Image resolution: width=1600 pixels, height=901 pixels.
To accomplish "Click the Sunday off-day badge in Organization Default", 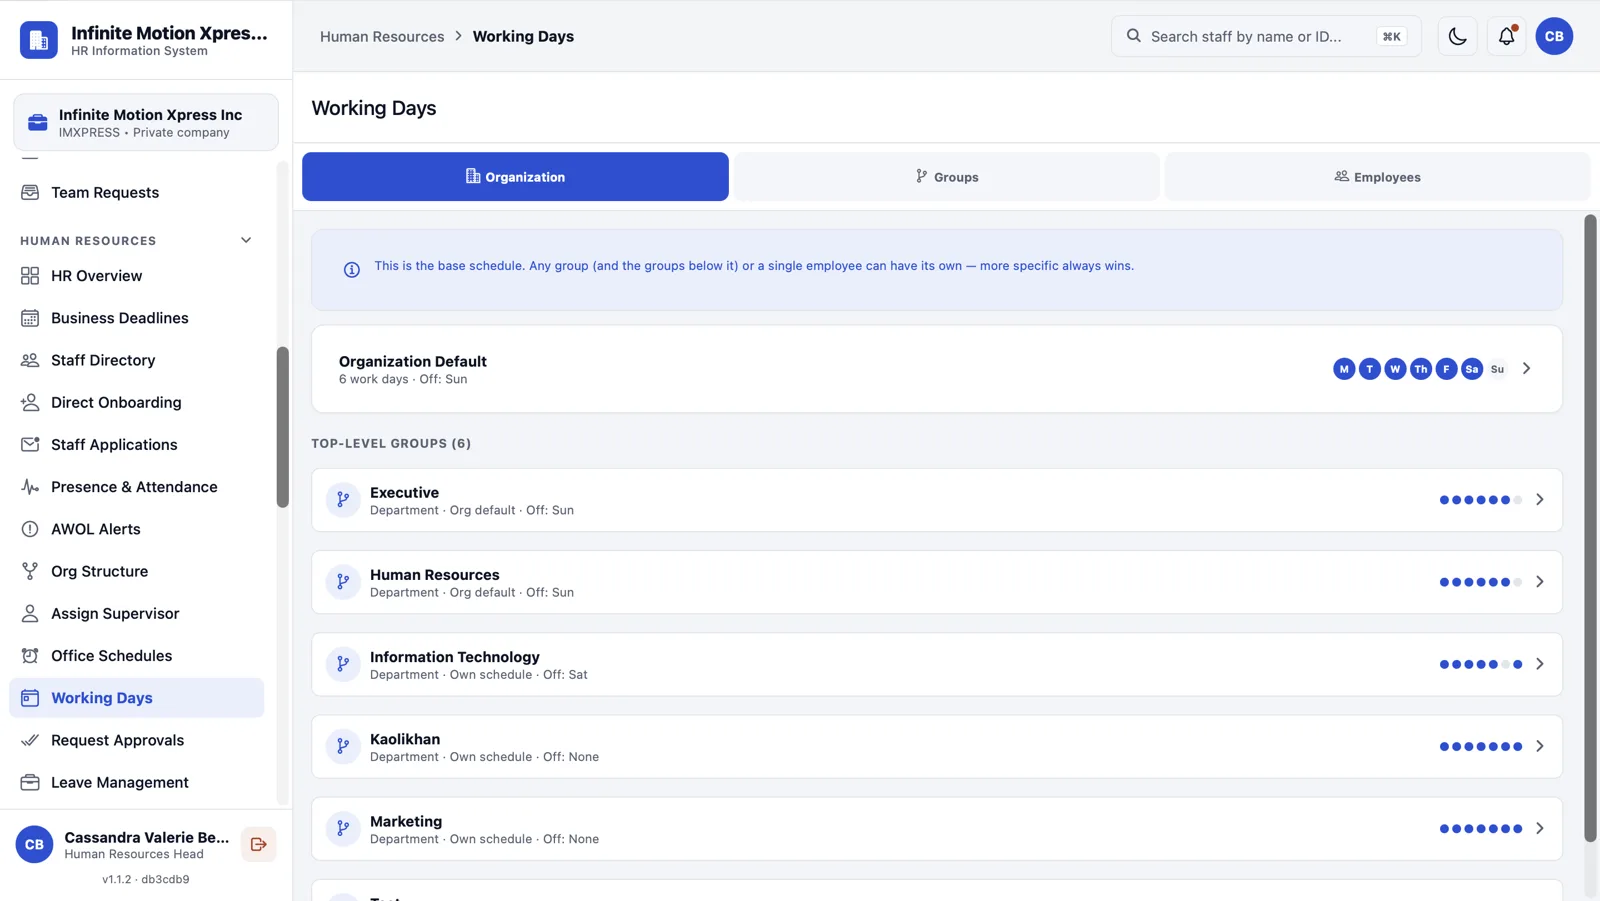I will (x=1497, y=369).
